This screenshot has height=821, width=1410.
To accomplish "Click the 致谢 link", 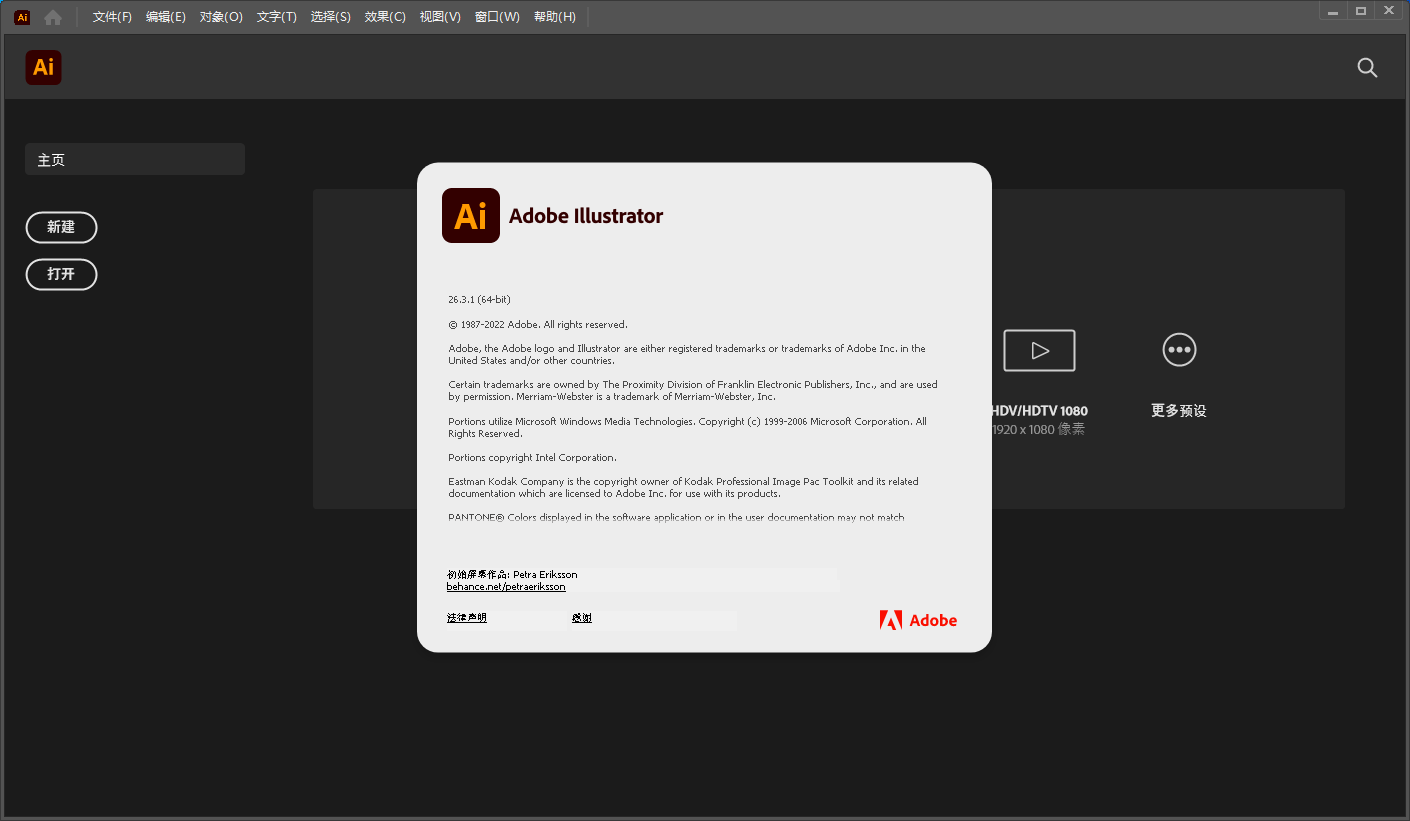I will click(x=581, y=617).
